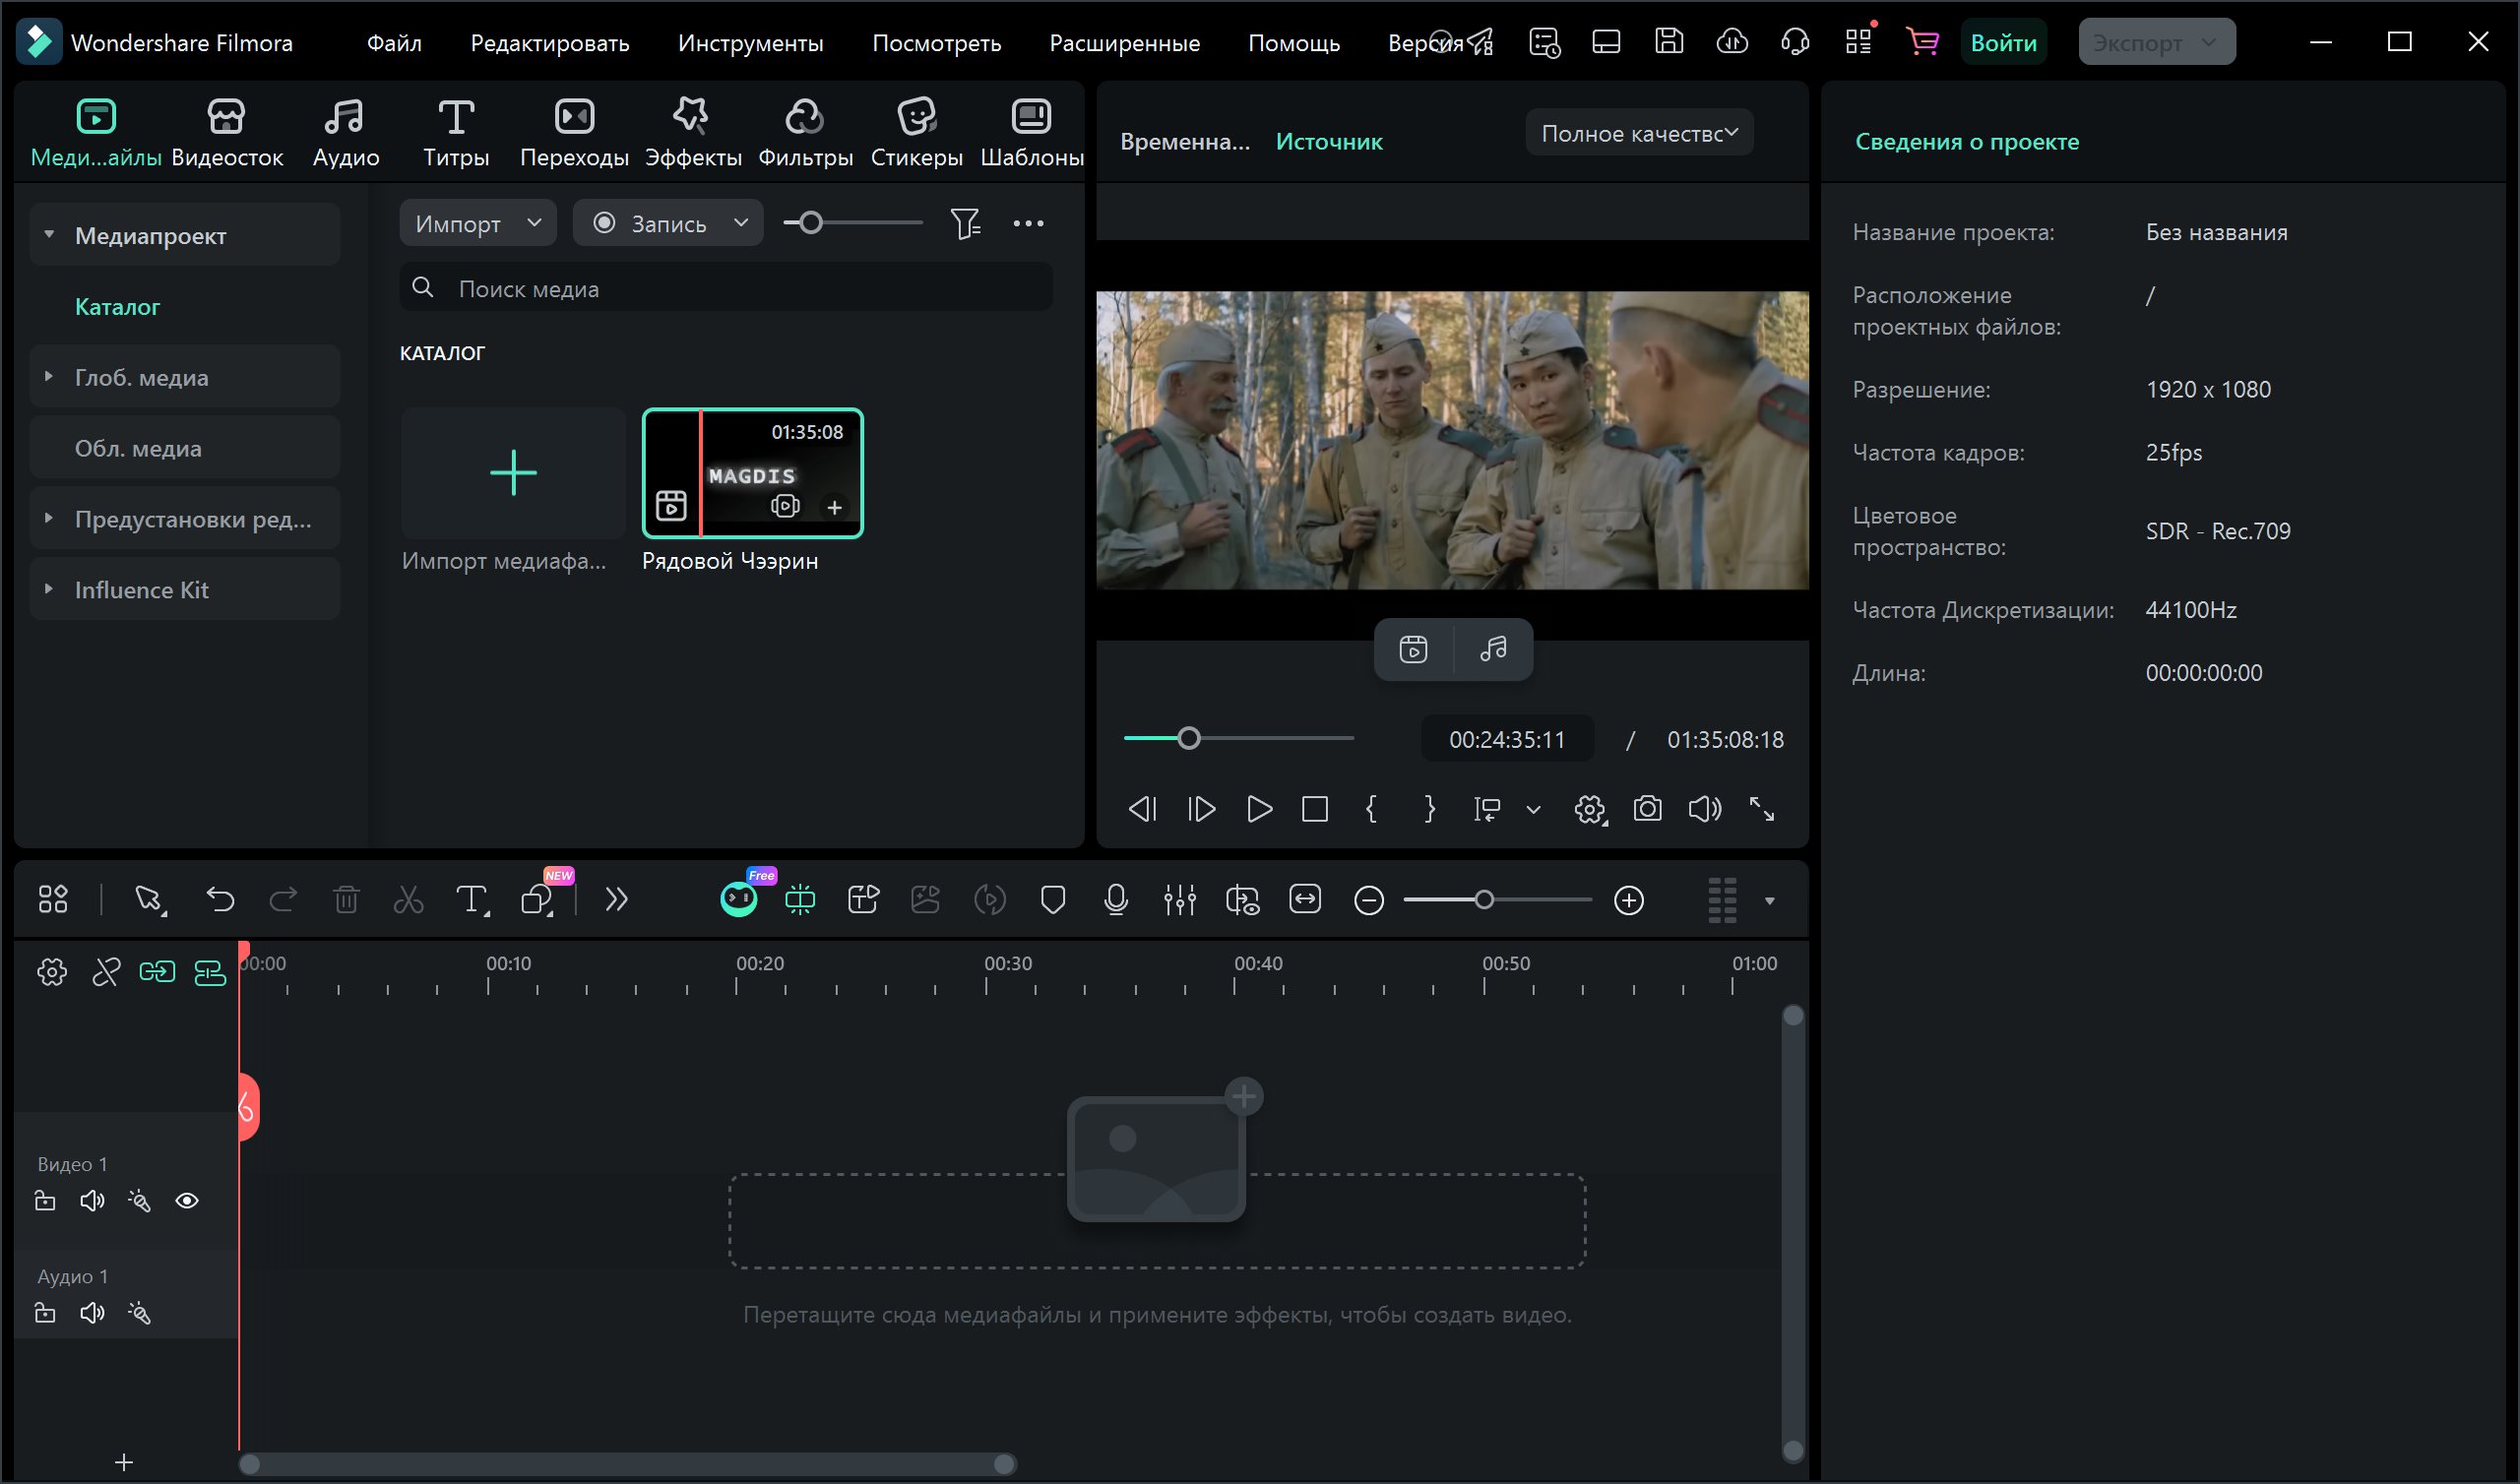Viewport: 2520px width, 1484px height.
Task: Toggle the lock on the Видео 1 track
Action: click(45, 1201)
